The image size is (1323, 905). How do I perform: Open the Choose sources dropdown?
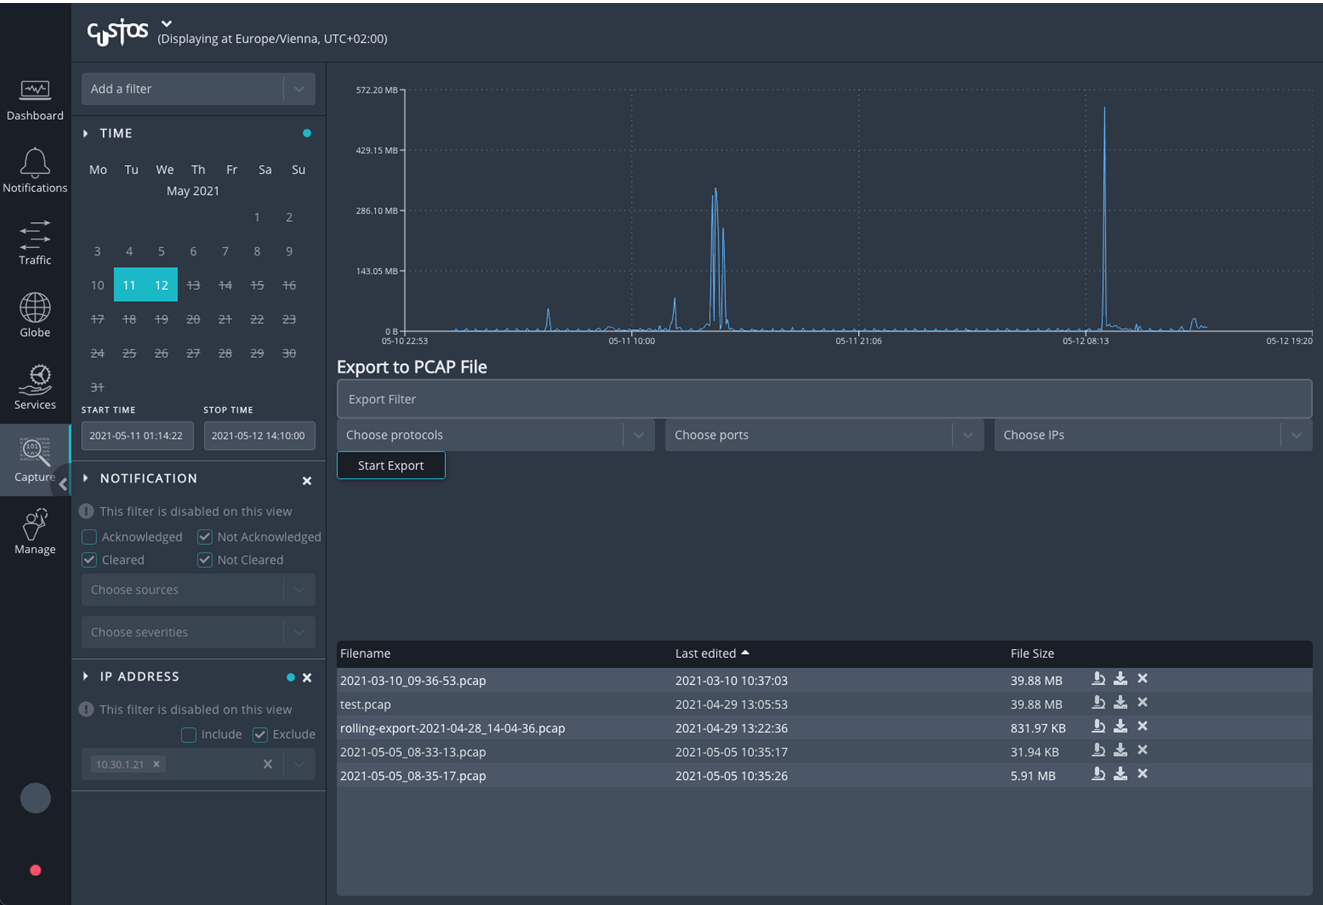[198, 590]
